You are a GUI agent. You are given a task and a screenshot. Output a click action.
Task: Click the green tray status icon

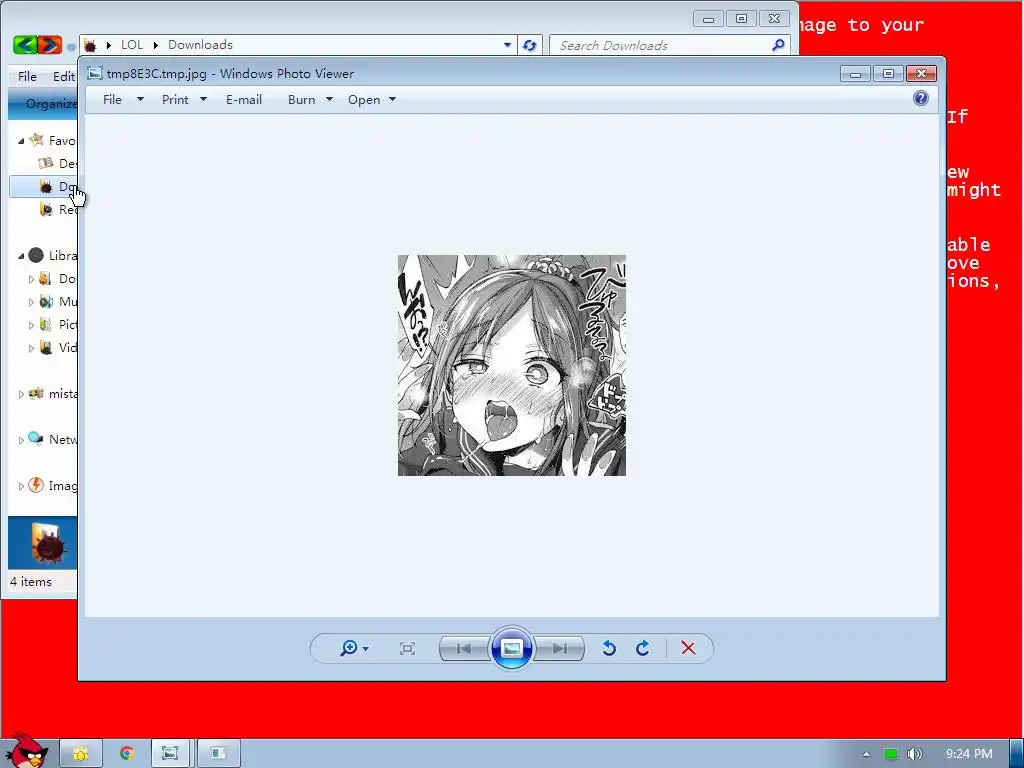point(891,754)
